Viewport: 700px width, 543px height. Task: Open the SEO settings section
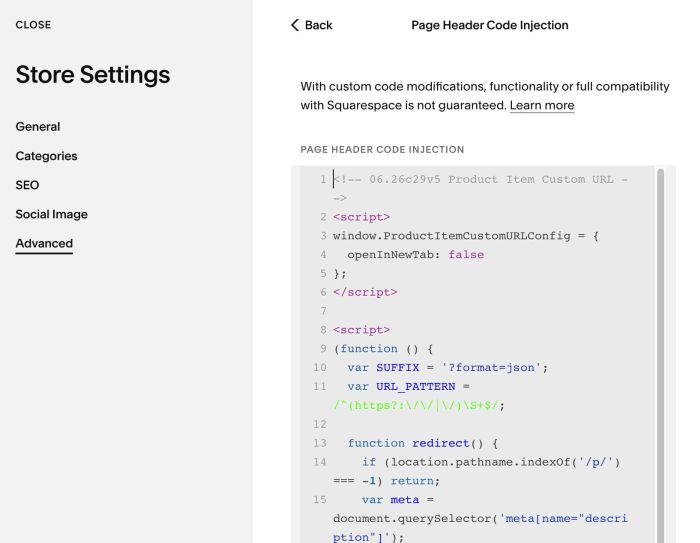(x=27, y=185)
